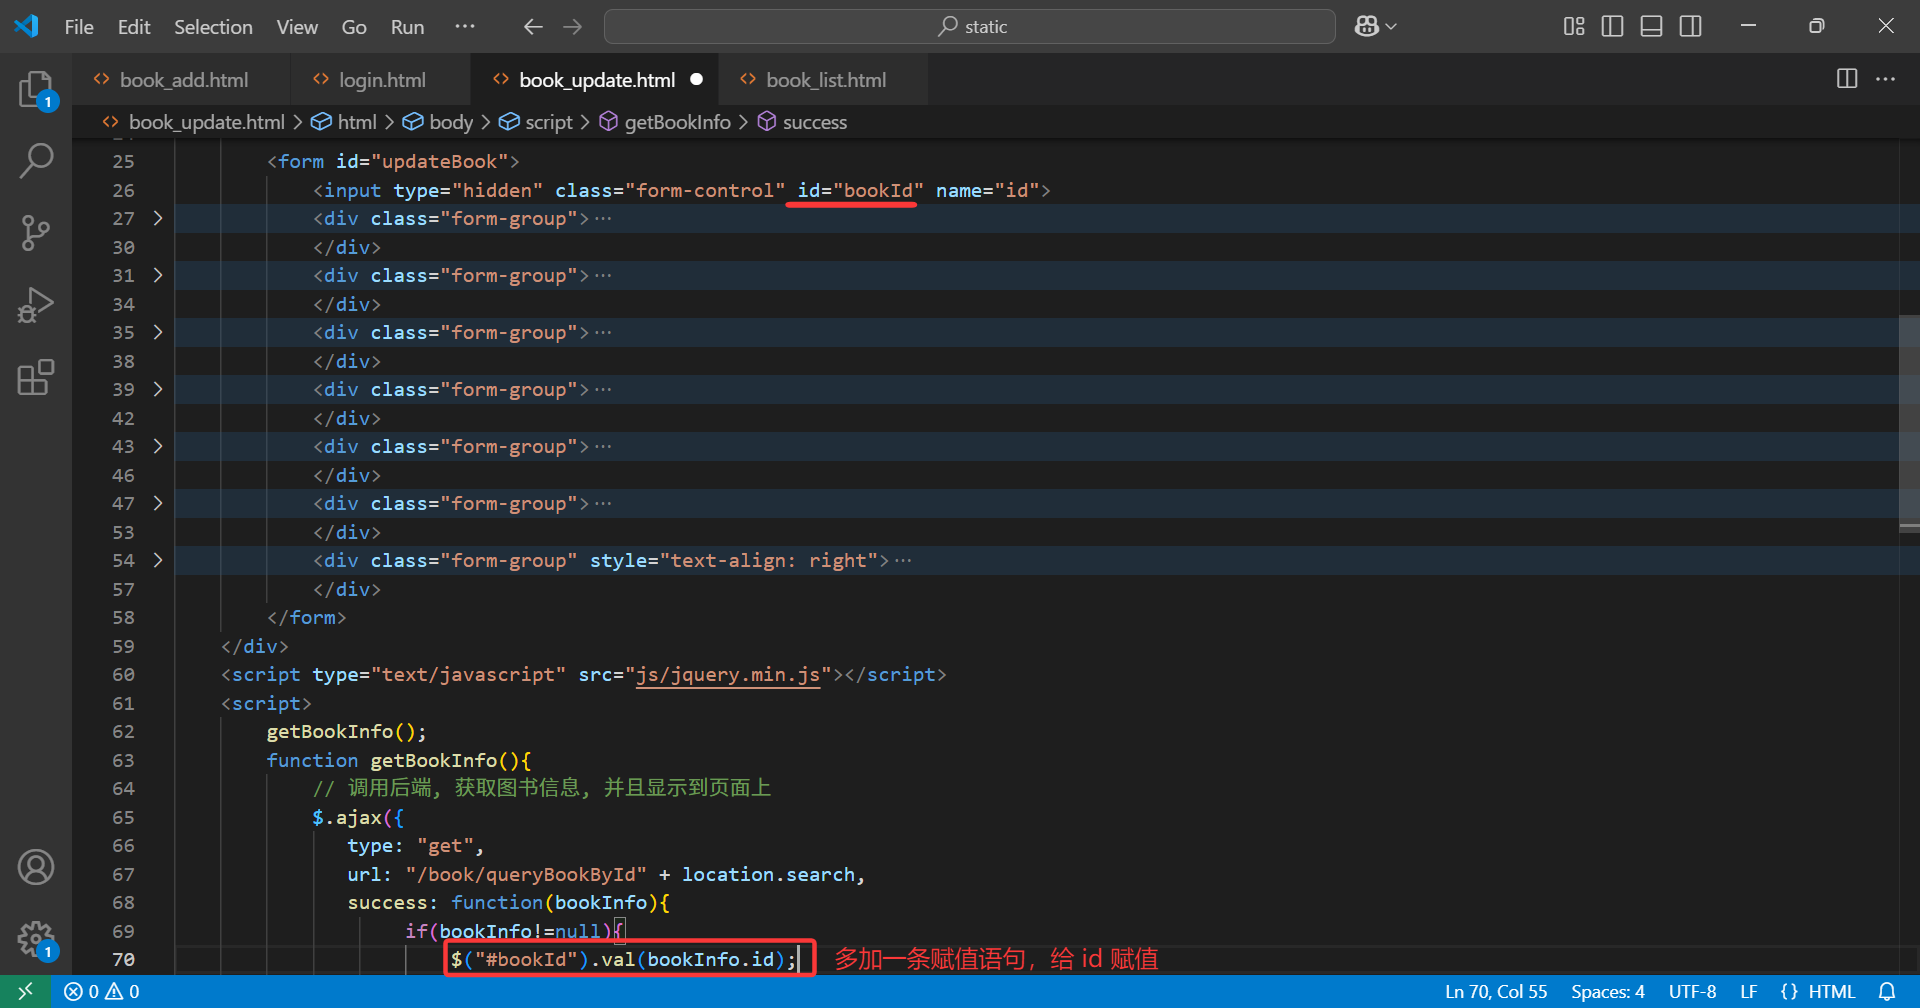Open the Extensions view
1920x1008 pixels.
coord(36,377)
